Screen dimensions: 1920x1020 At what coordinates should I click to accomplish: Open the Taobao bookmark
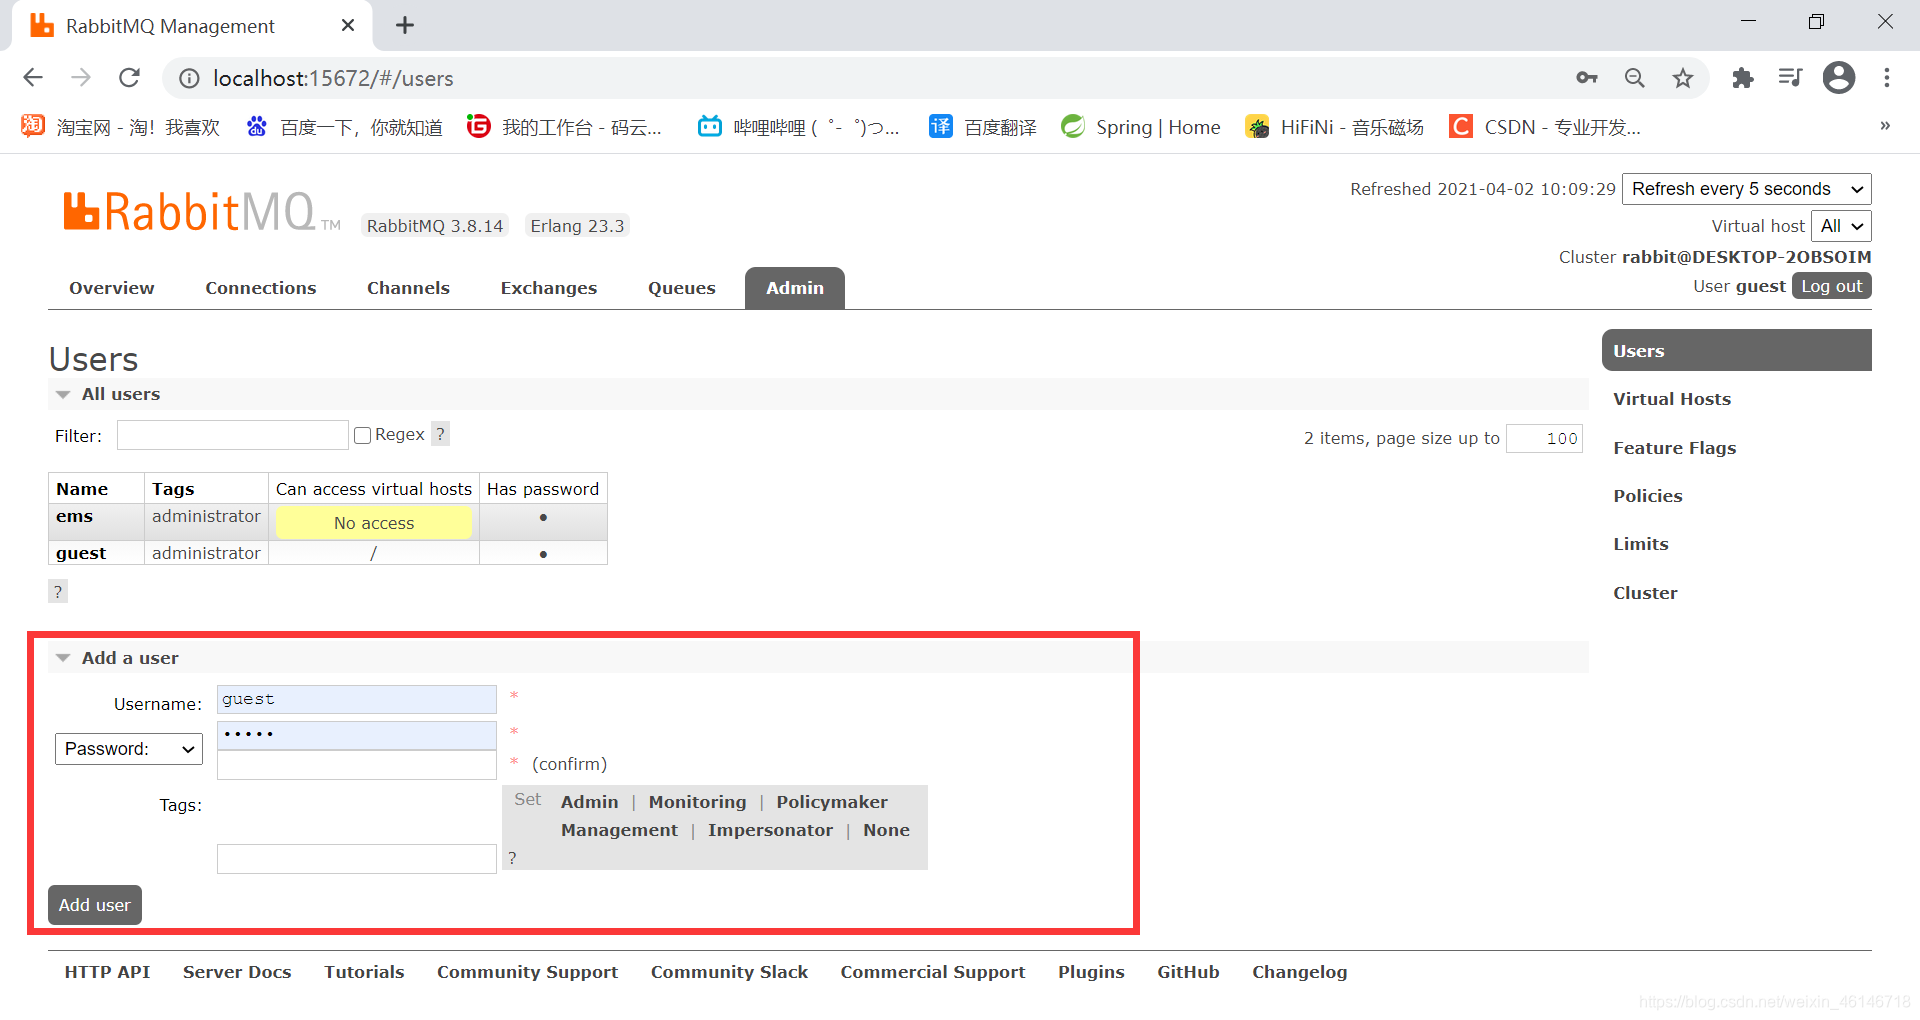120,127
